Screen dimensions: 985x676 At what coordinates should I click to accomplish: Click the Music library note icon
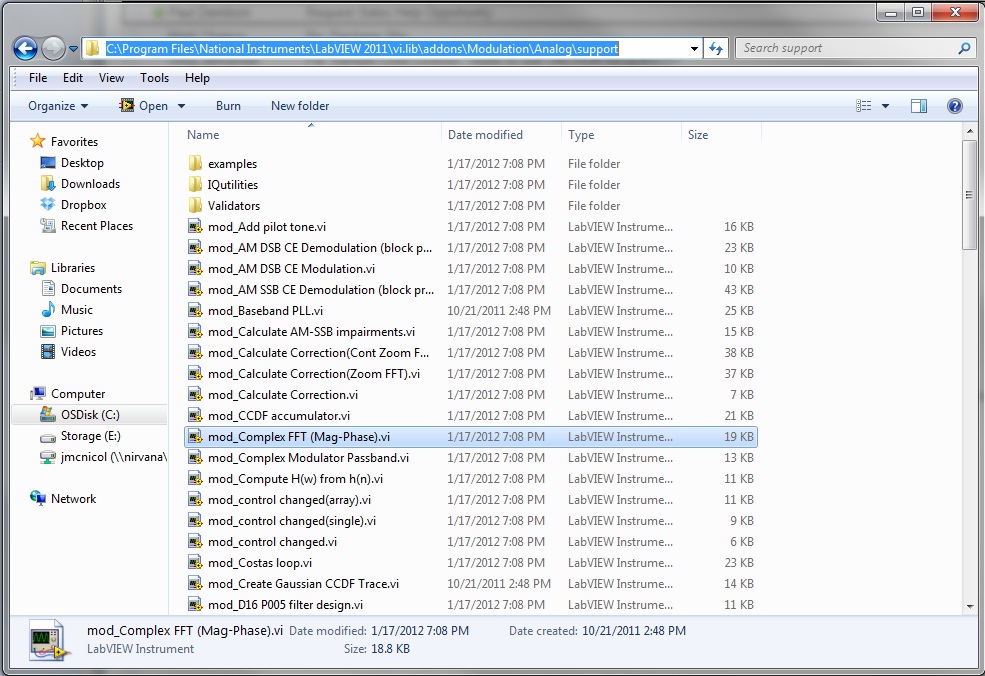tap(48, 309)
